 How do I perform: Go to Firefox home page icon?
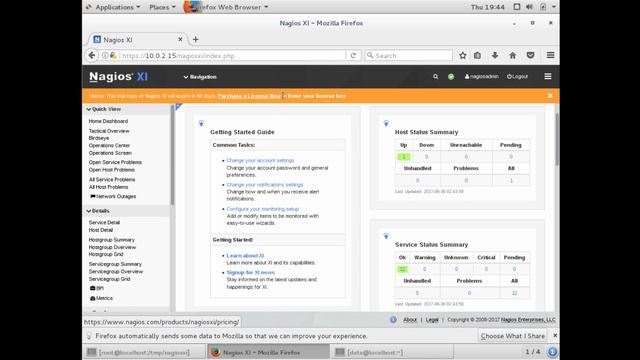tap(513, 55)
